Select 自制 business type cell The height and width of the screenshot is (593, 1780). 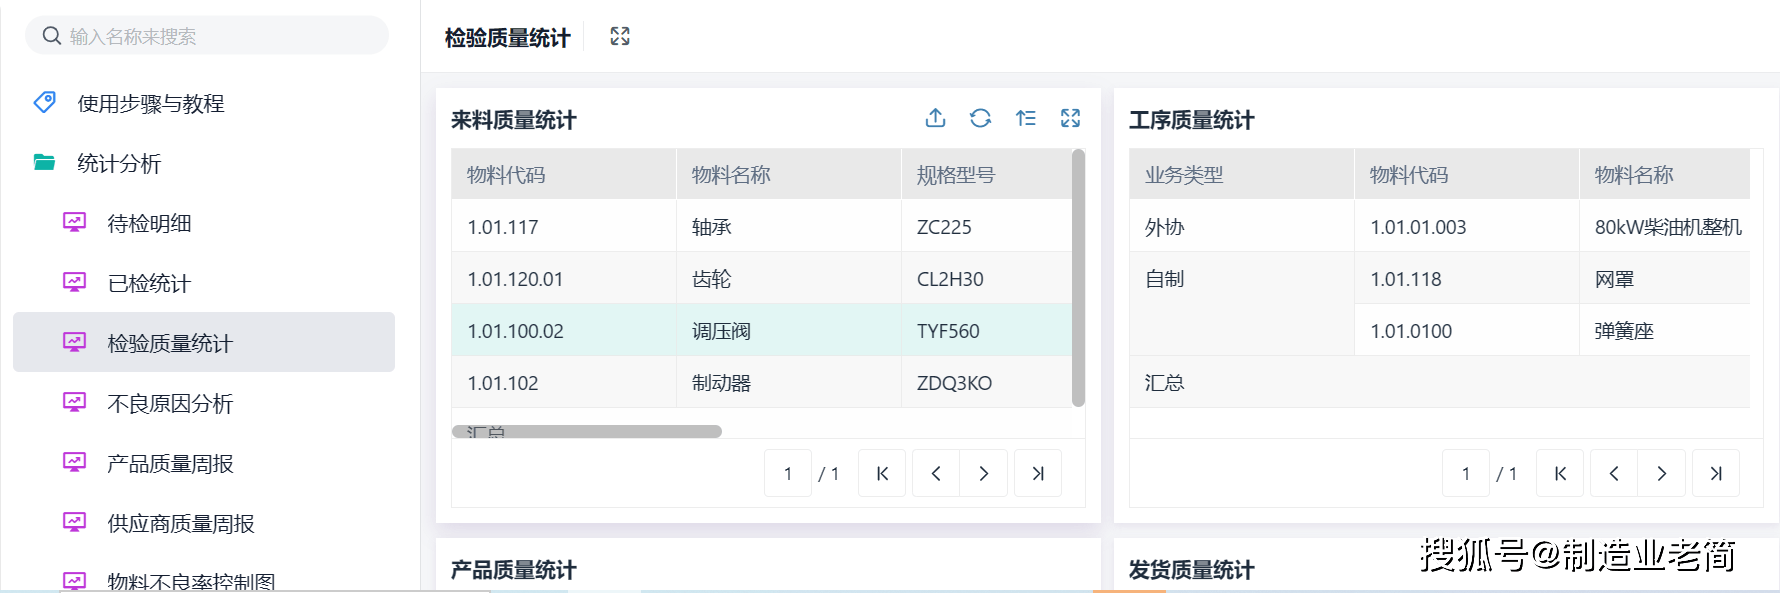pos(1242,304)
